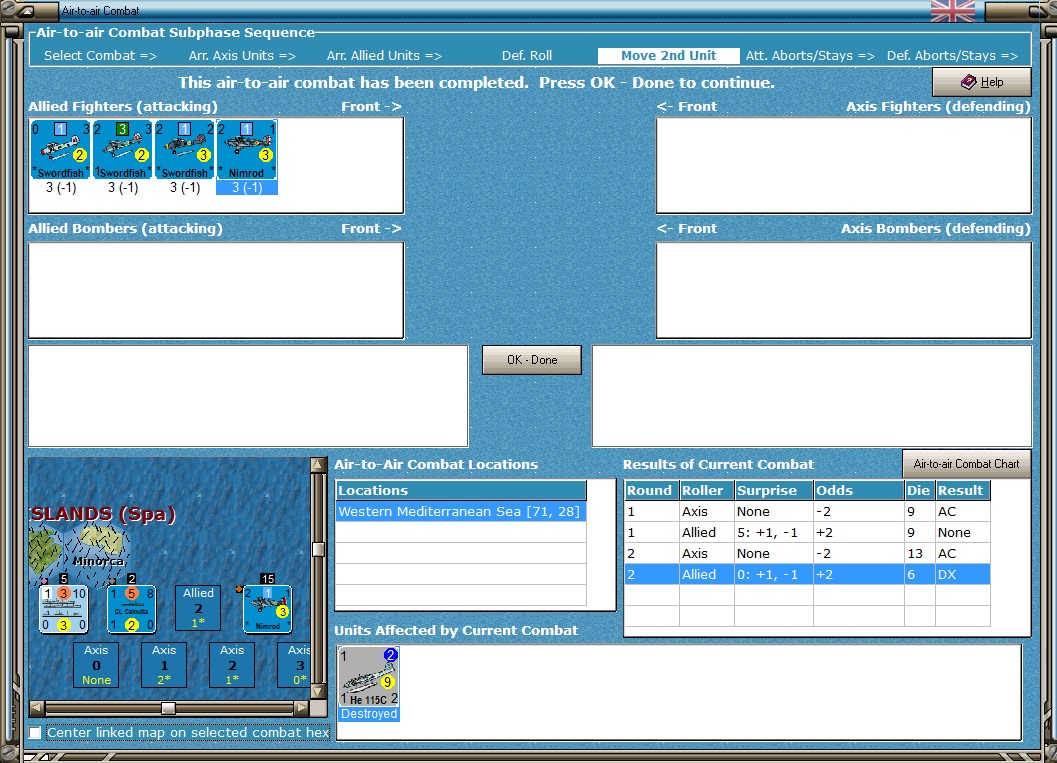Go to Def. Aborts/Stays subphase step
The width and height of the screenshot is (1057, 763).
(x=952, y=56)
